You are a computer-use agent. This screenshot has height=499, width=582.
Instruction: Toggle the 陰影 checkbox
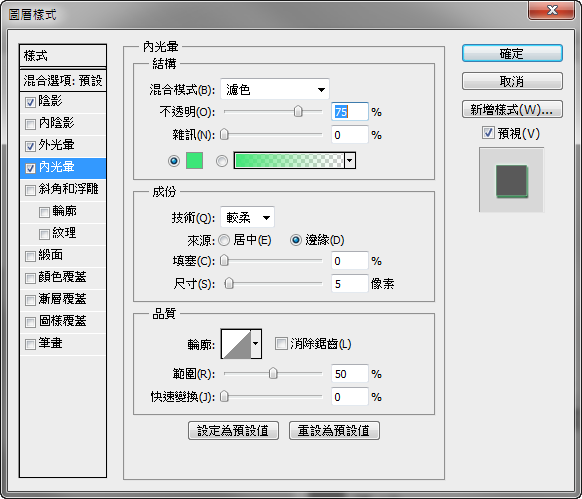tap(30, 102)
